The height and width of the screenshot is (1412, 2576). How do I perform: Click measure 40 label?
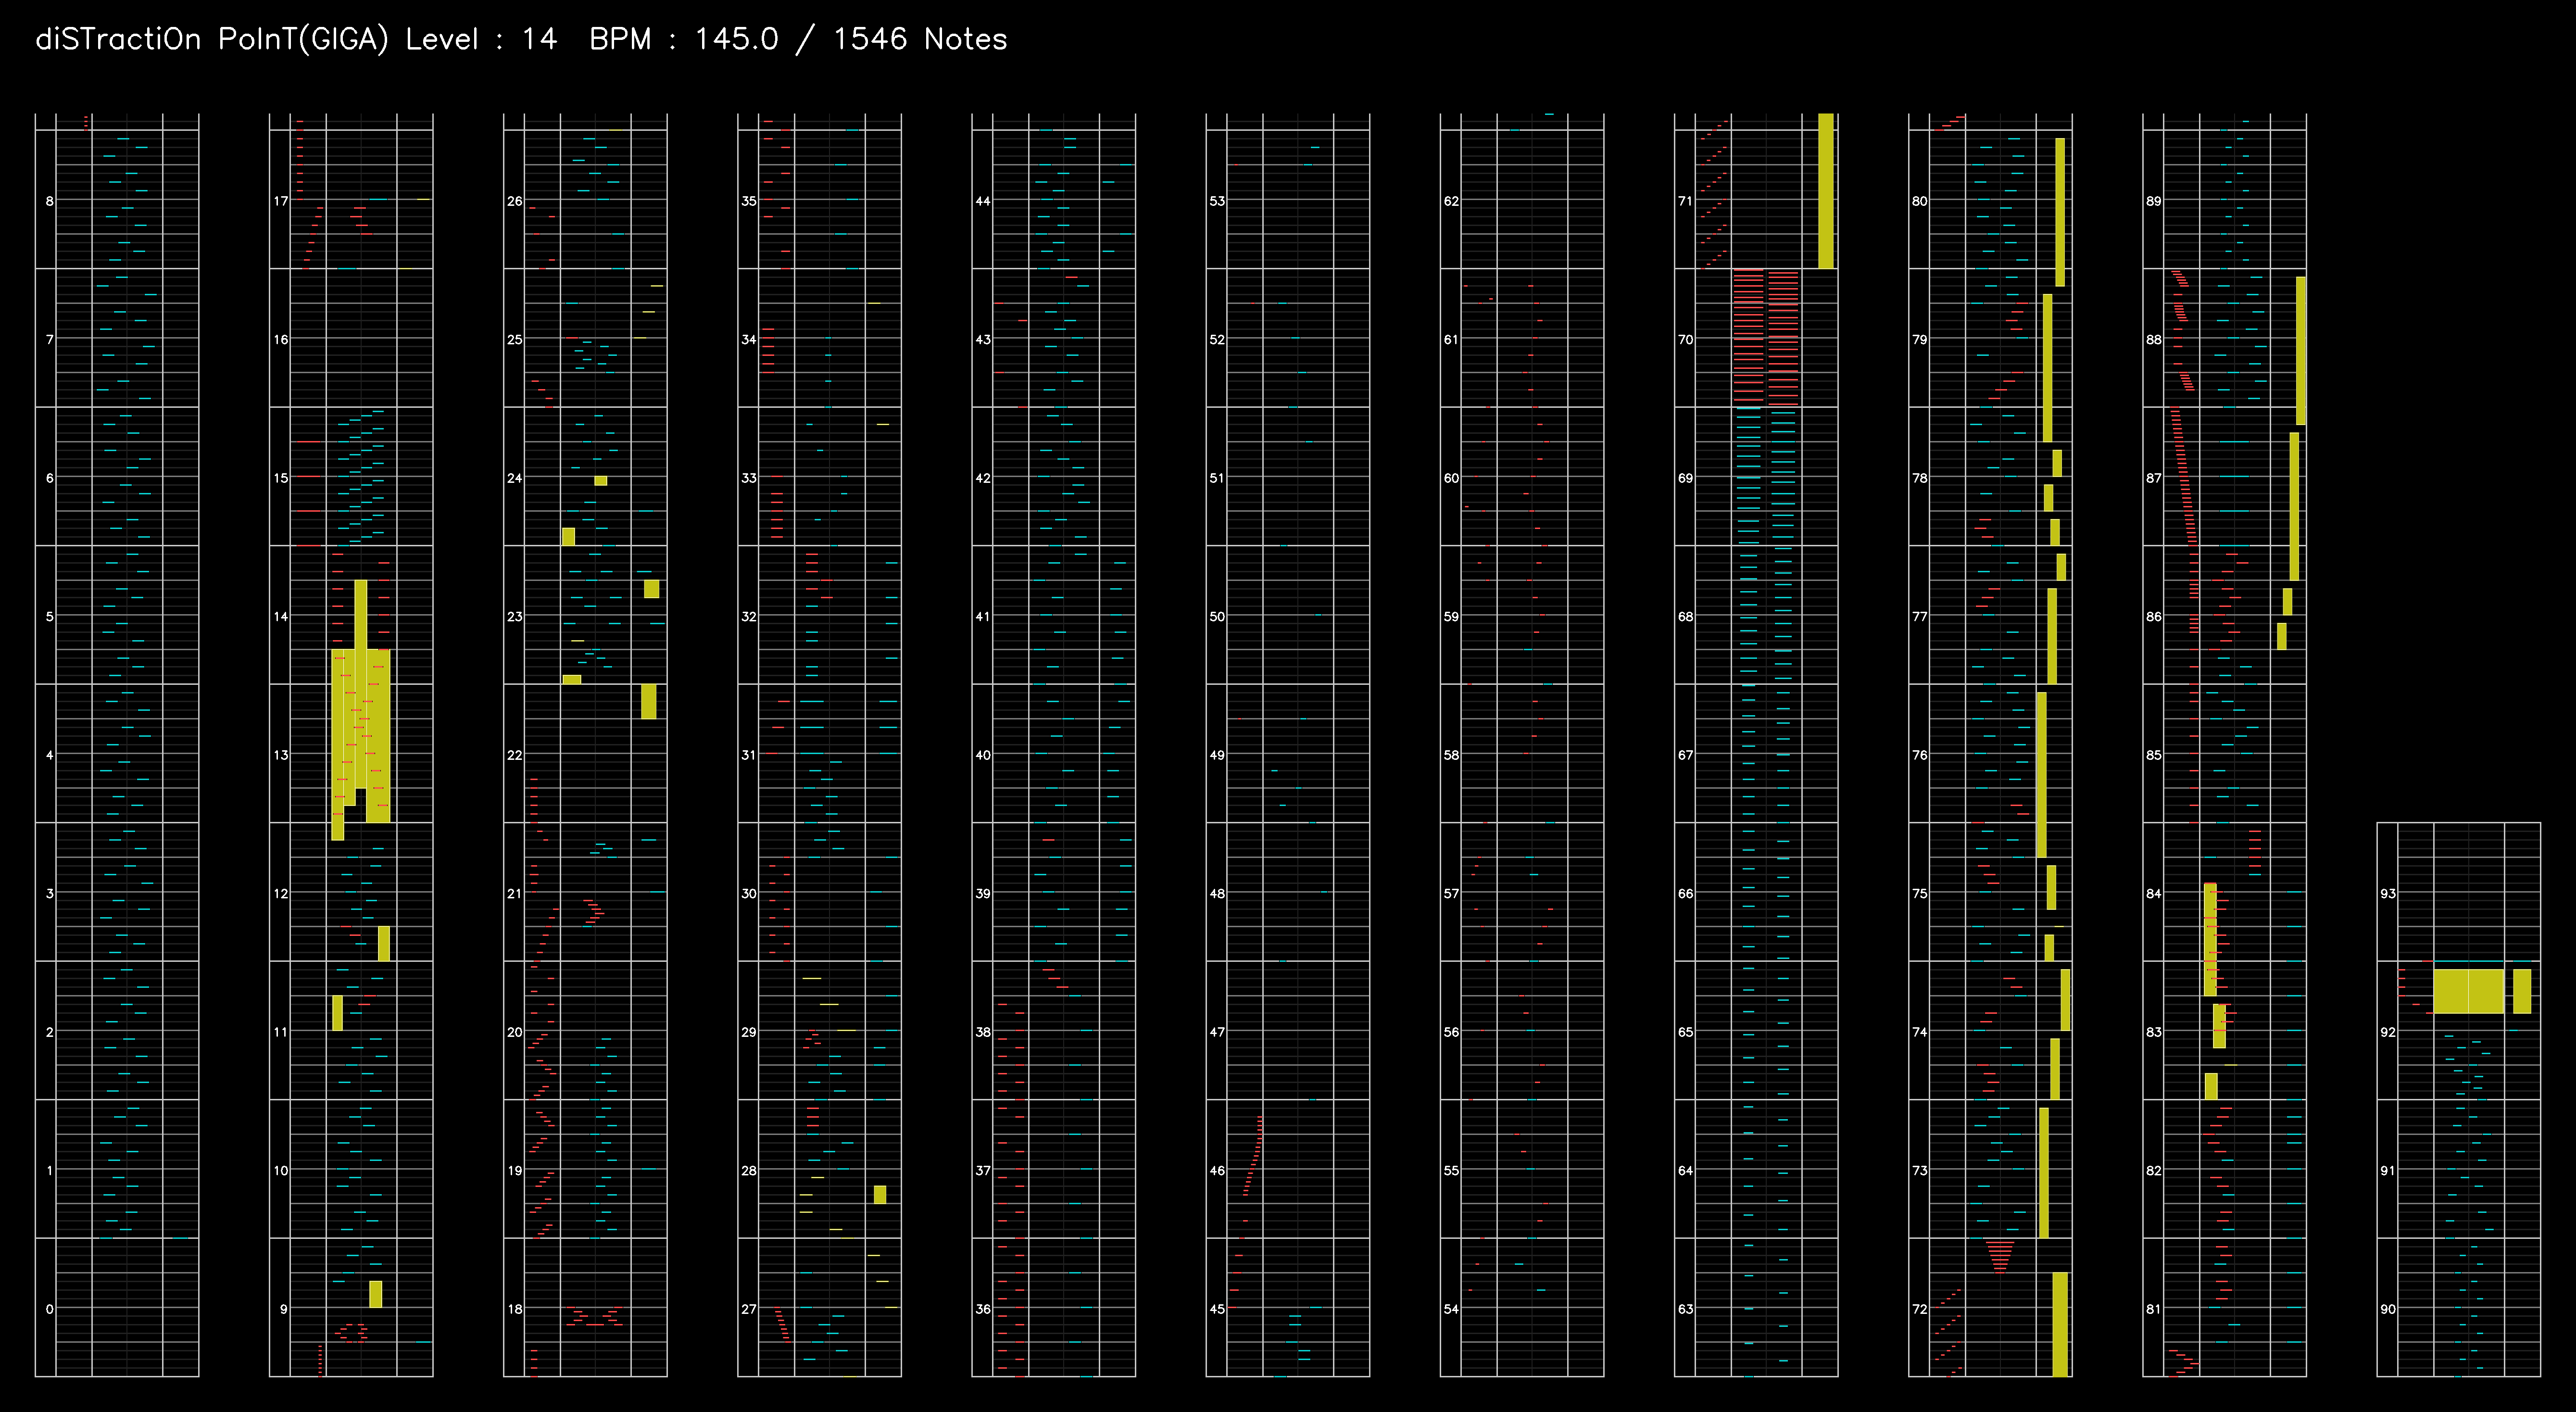983,755
